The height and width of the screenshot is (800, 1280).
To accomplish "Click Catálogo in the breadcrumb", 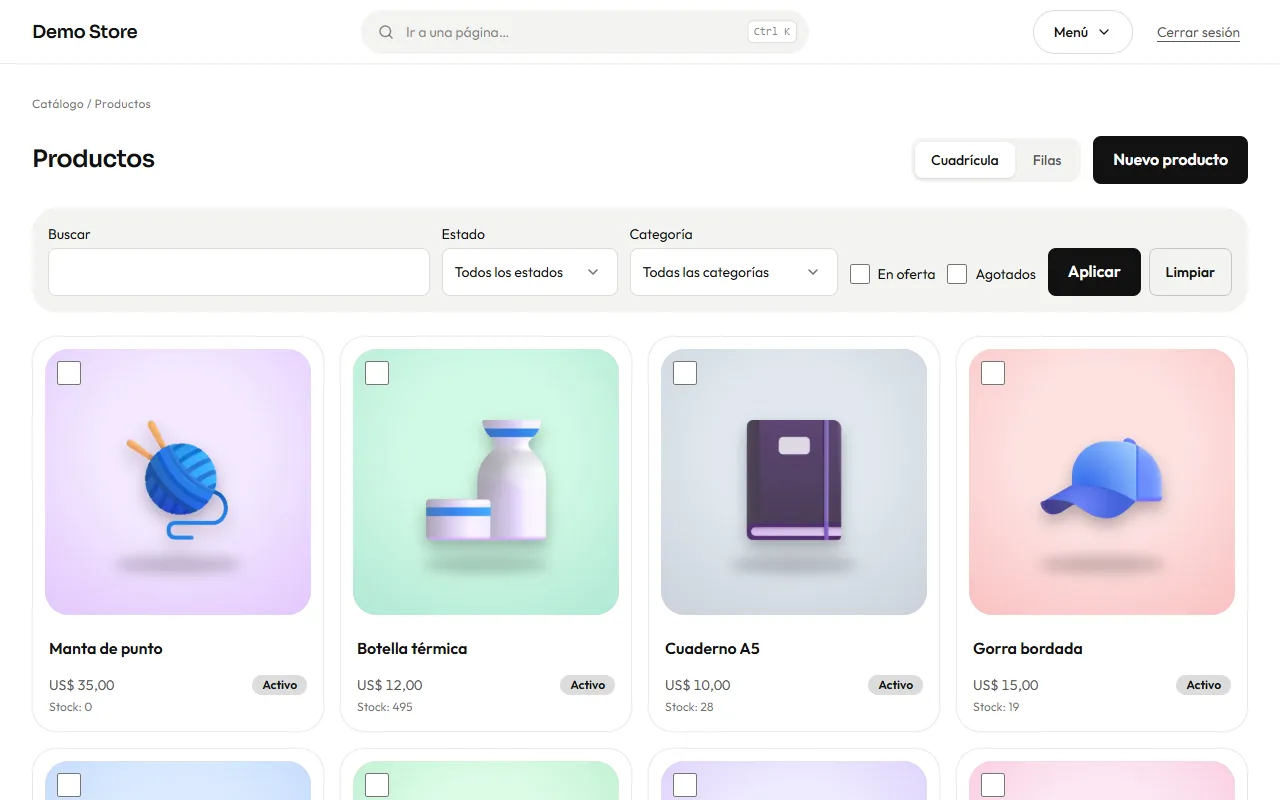I will coord(58,104).
